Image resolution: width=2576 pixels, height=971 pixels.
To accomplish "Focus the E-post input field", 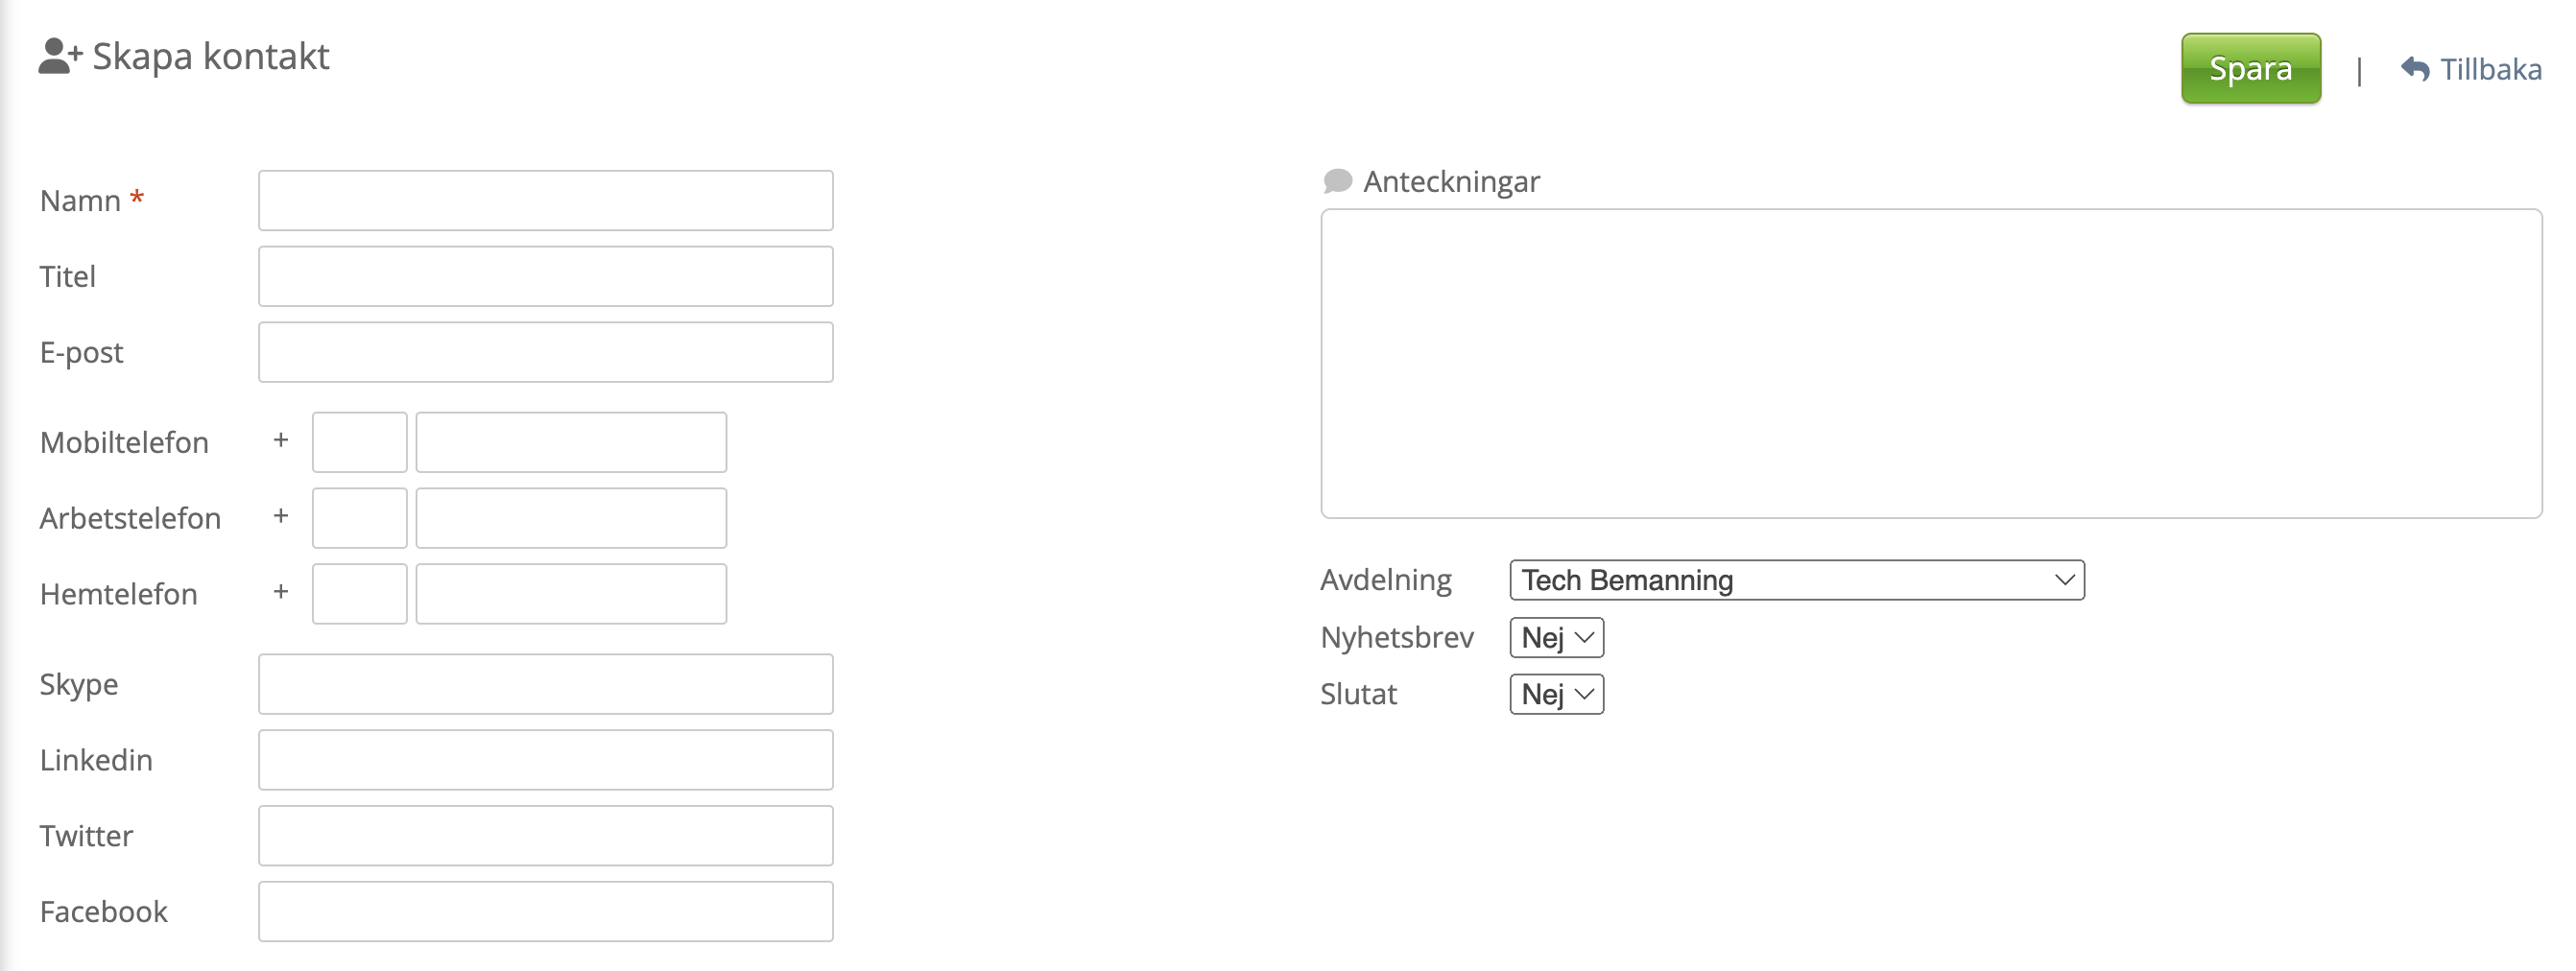I will 546,352.
